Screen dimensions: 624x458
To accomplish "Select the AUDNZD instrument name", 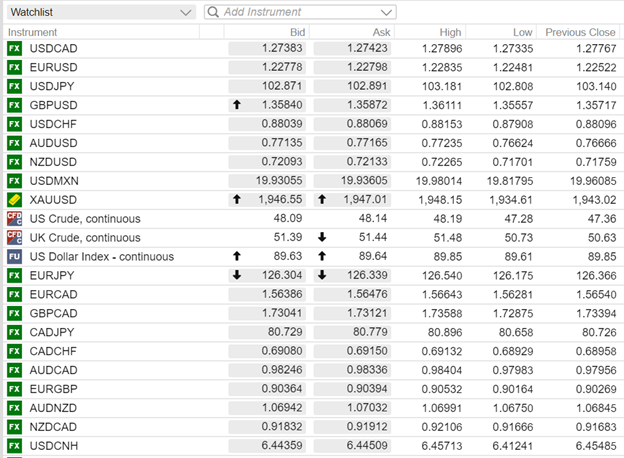I will (54, 407).
